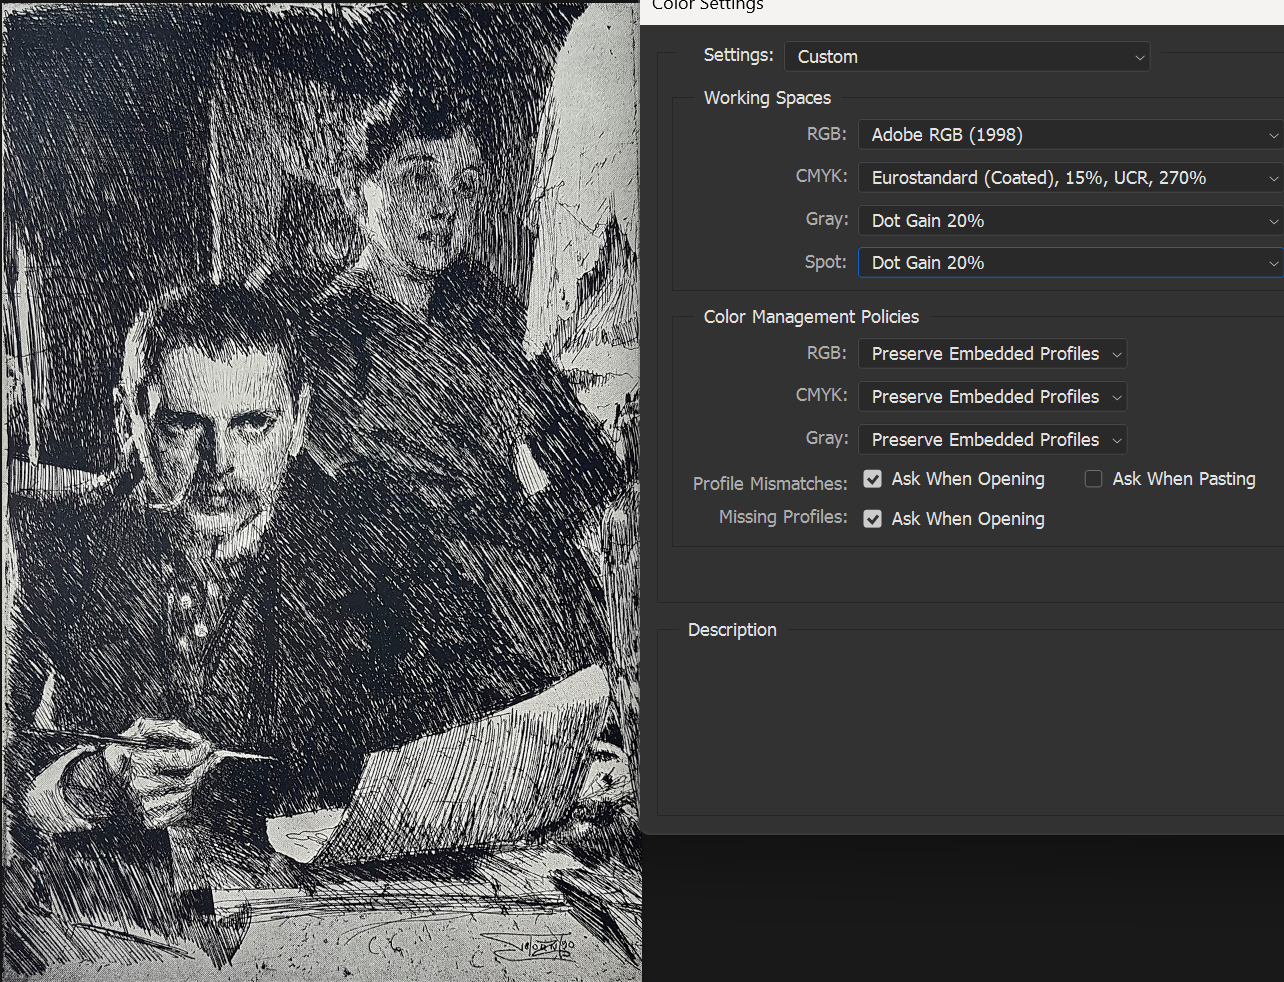Open the Settings preset dropdown showing Custom
This screenshot has height=982, width=1284.
pyautogui.click(x=967, y=57)
